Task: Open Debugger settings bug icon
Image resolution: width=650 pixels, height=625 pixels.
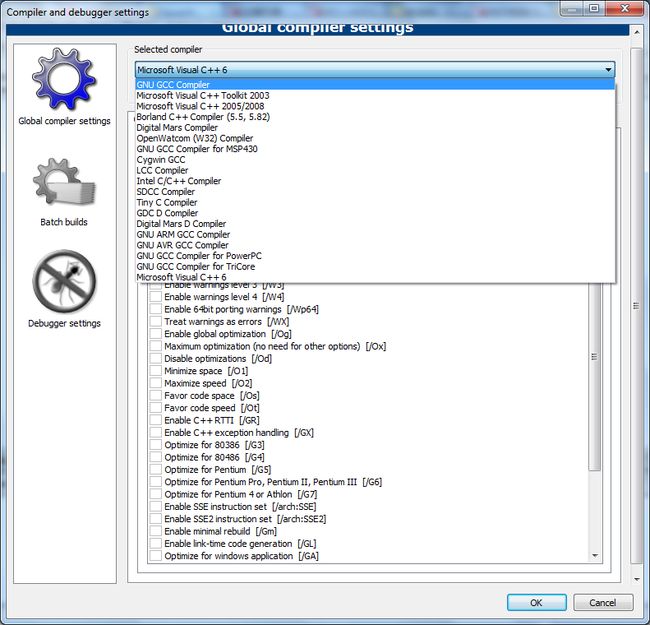Action: click(x=64, y=281)
